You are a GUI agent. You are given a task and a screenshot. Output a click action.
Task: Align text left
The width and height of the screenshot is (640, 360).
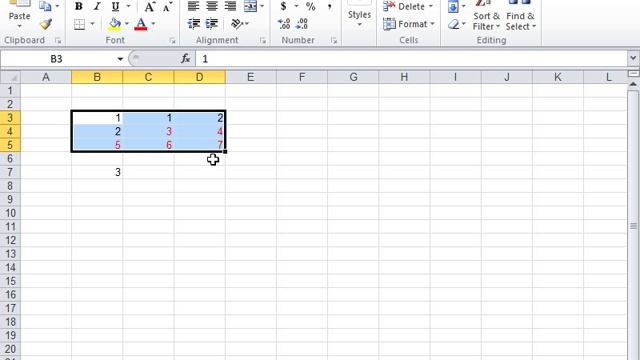(x=193, y=6)
